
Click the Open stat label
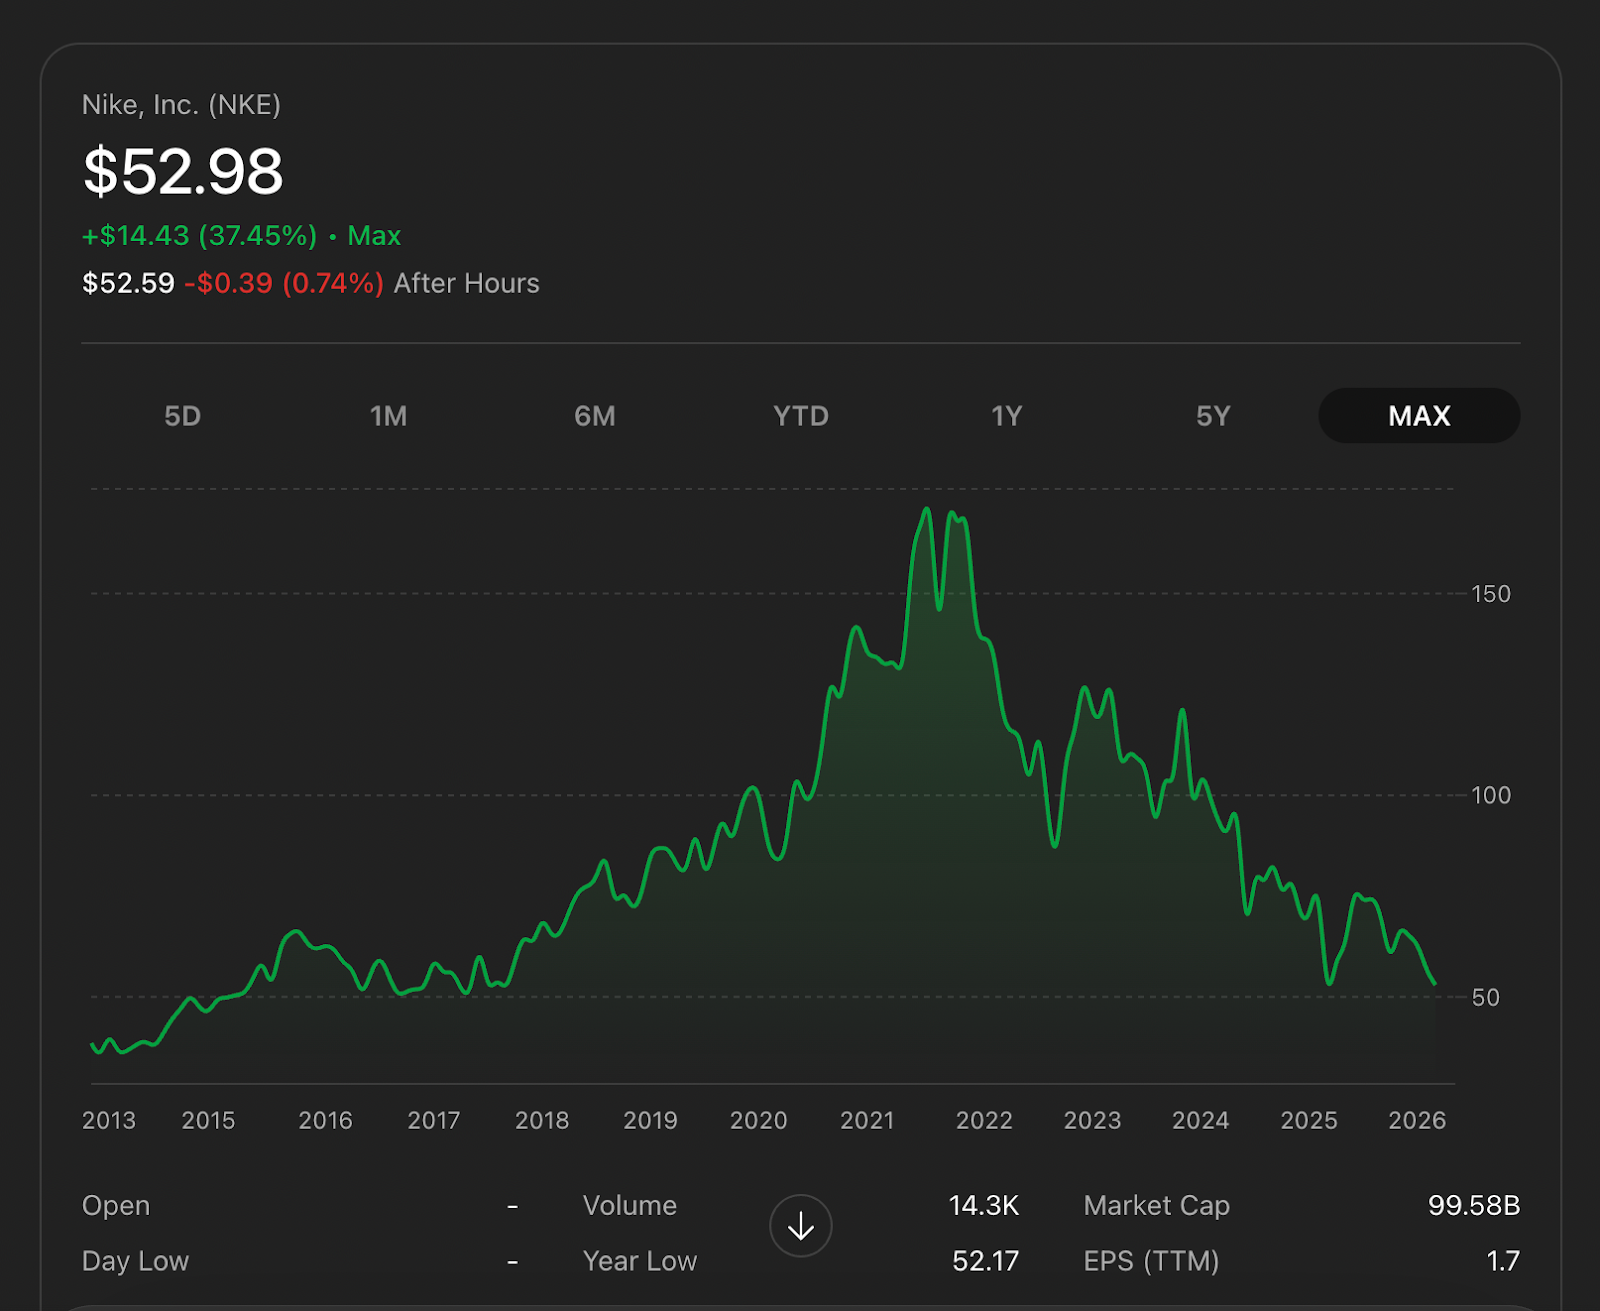(x=116, y=1206)
